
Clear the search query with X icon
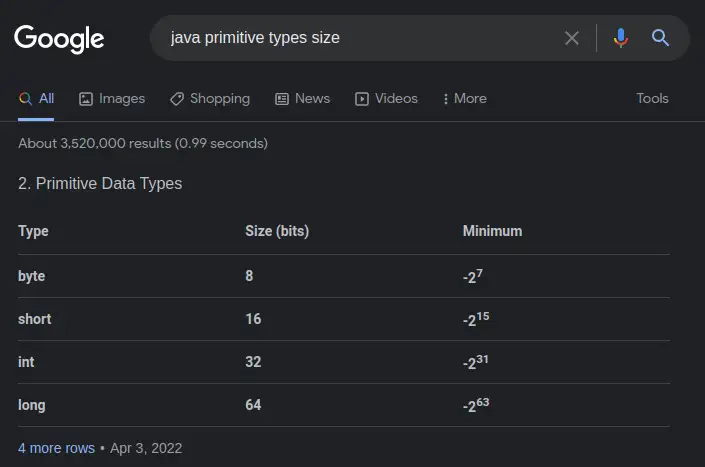pyautogui.click(x=572, y=38)
